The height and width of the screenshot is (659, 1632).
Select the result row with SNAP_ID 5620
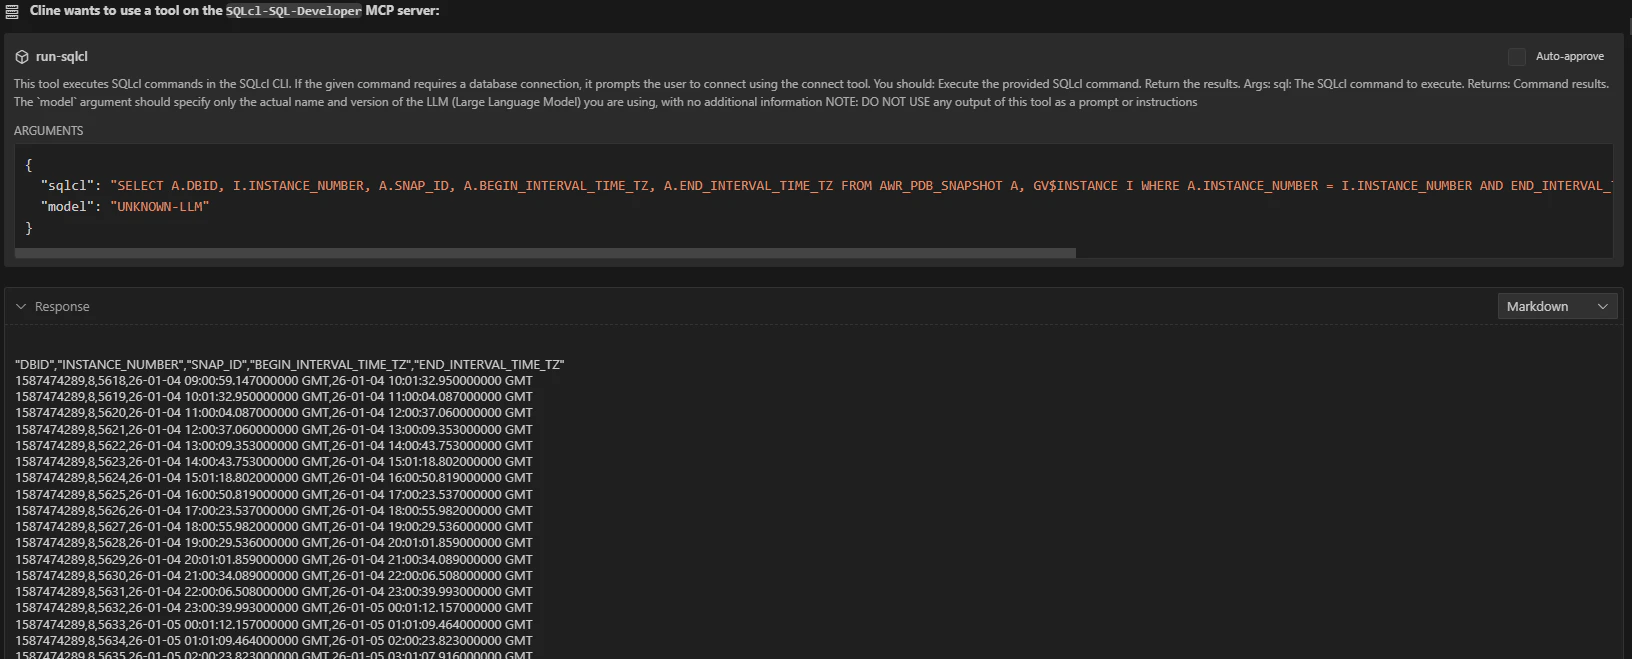point(274,413)
